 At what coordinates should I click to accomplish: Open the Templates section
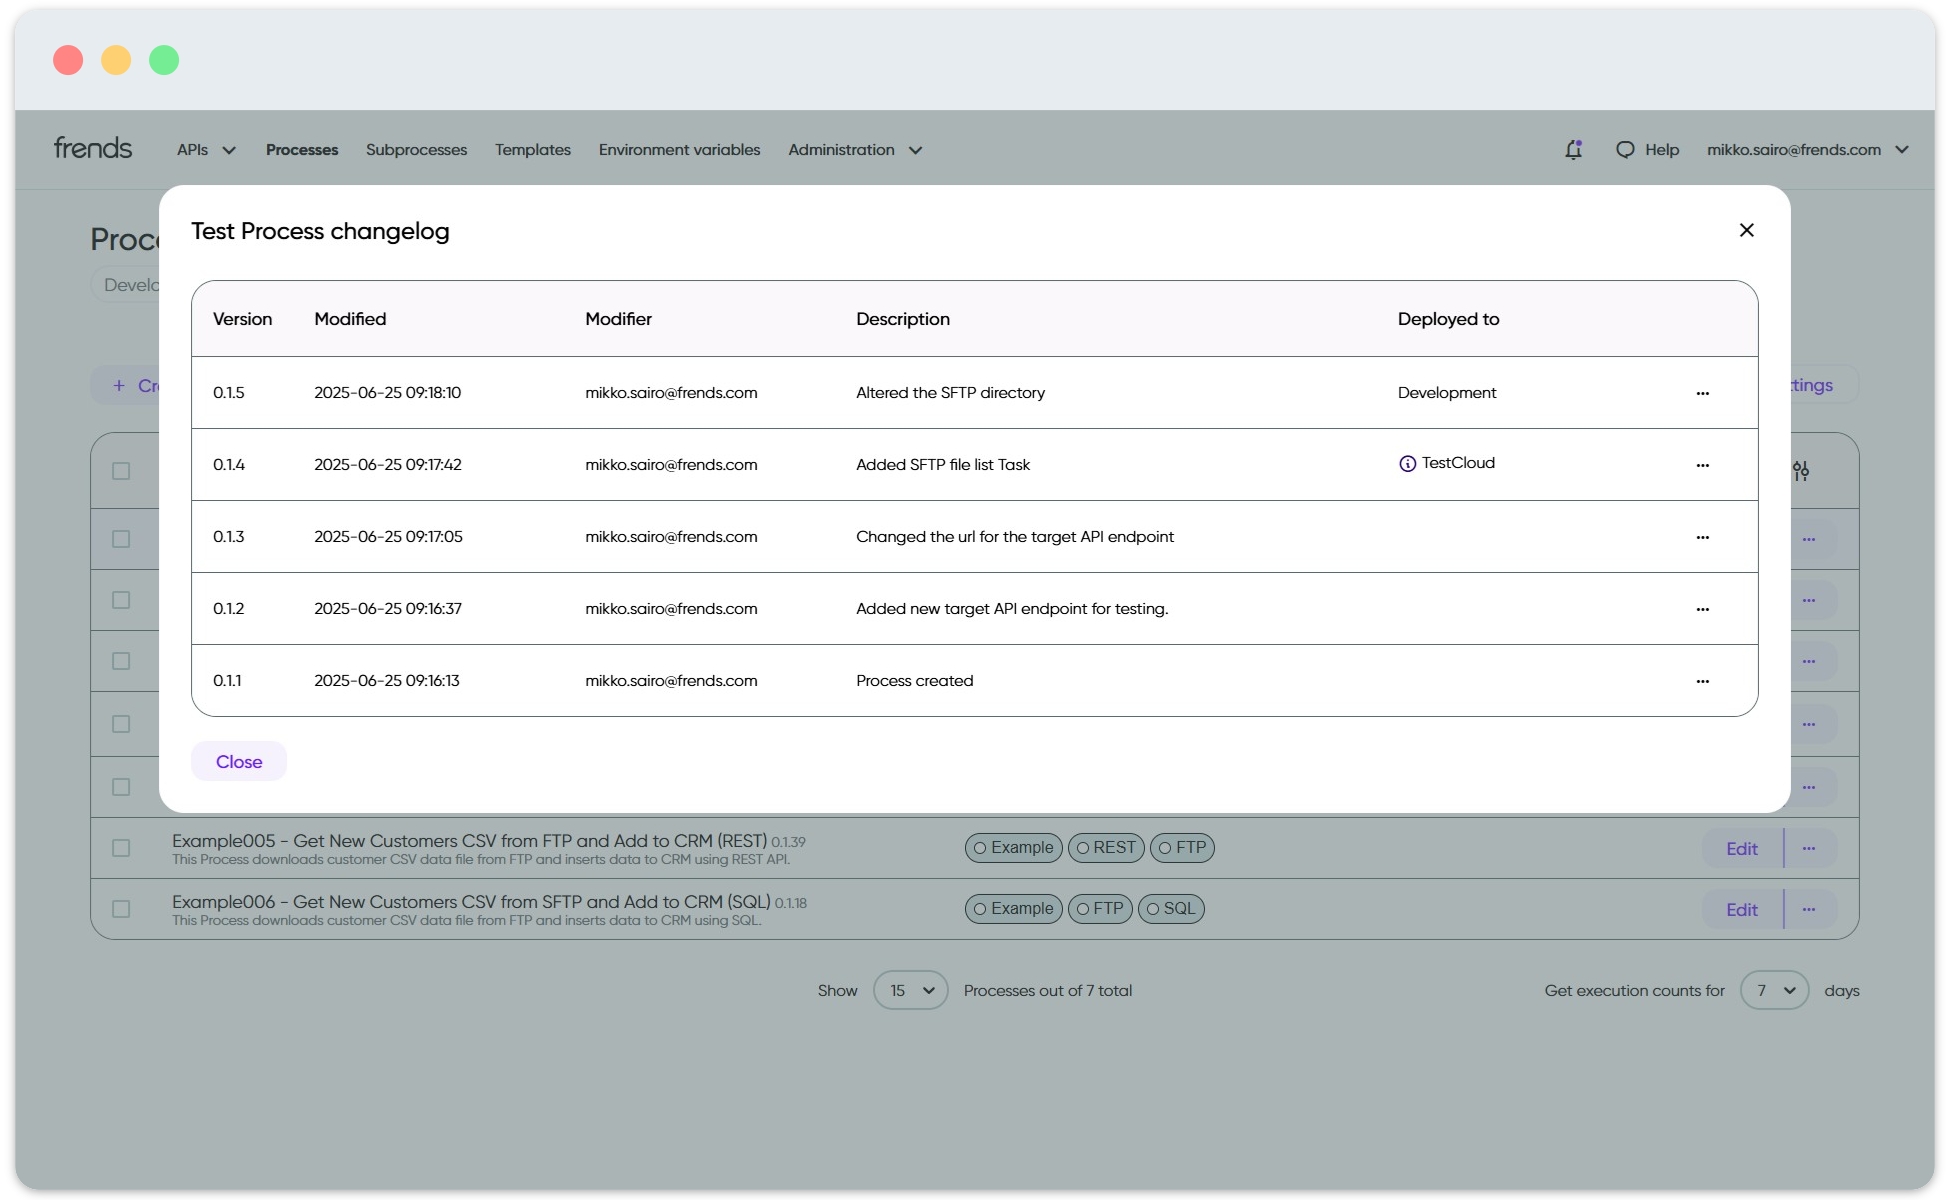pos(532,149)
